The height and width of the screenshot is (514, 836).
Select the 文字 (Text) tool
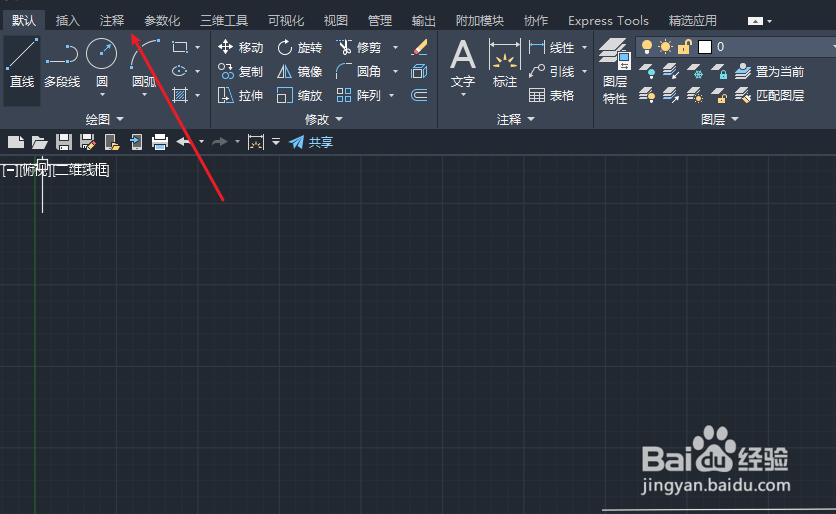coord(462,64)
